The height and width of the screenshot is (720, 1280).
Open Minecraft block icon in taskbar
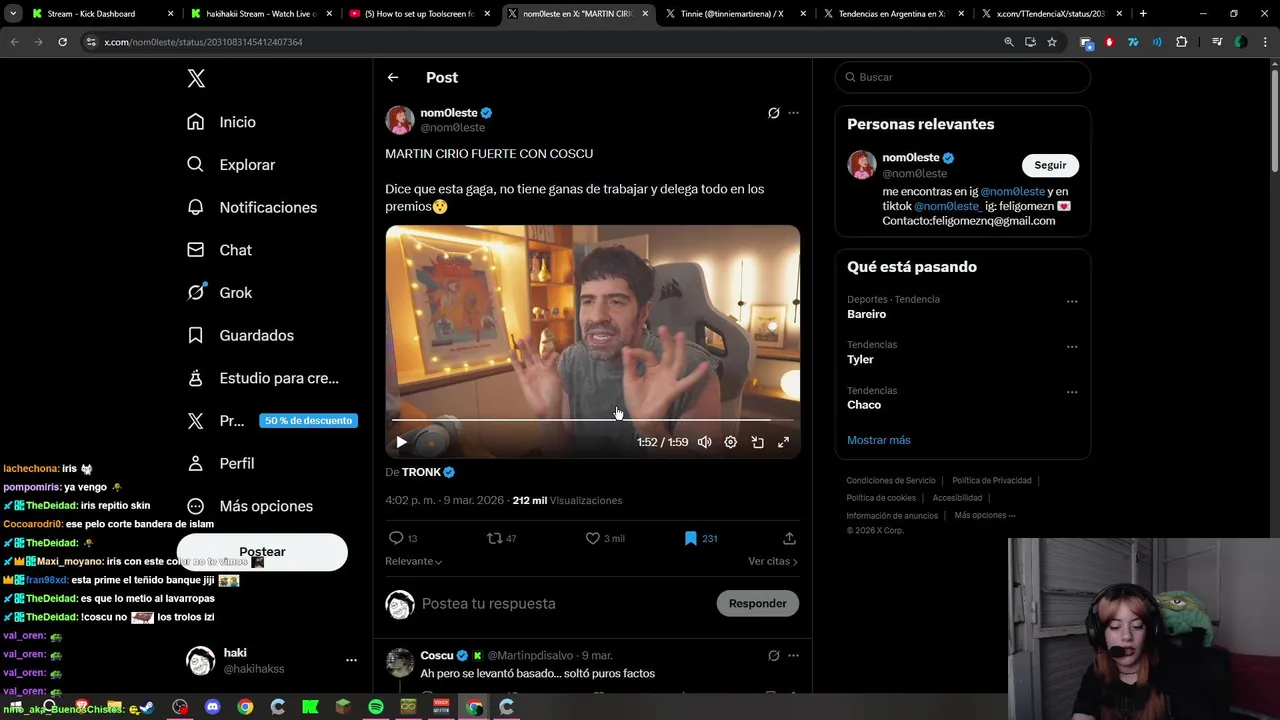(343, 707)
